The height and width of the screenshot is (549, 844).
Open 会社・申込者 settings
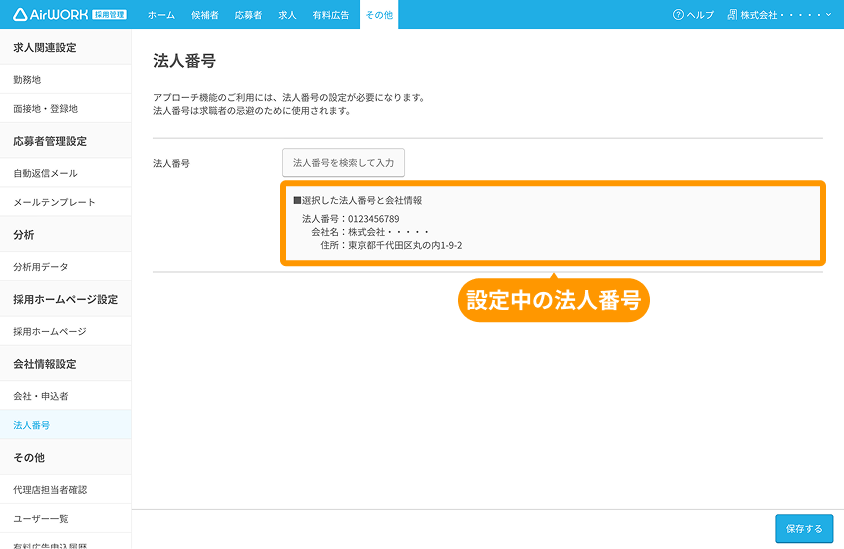66,396
